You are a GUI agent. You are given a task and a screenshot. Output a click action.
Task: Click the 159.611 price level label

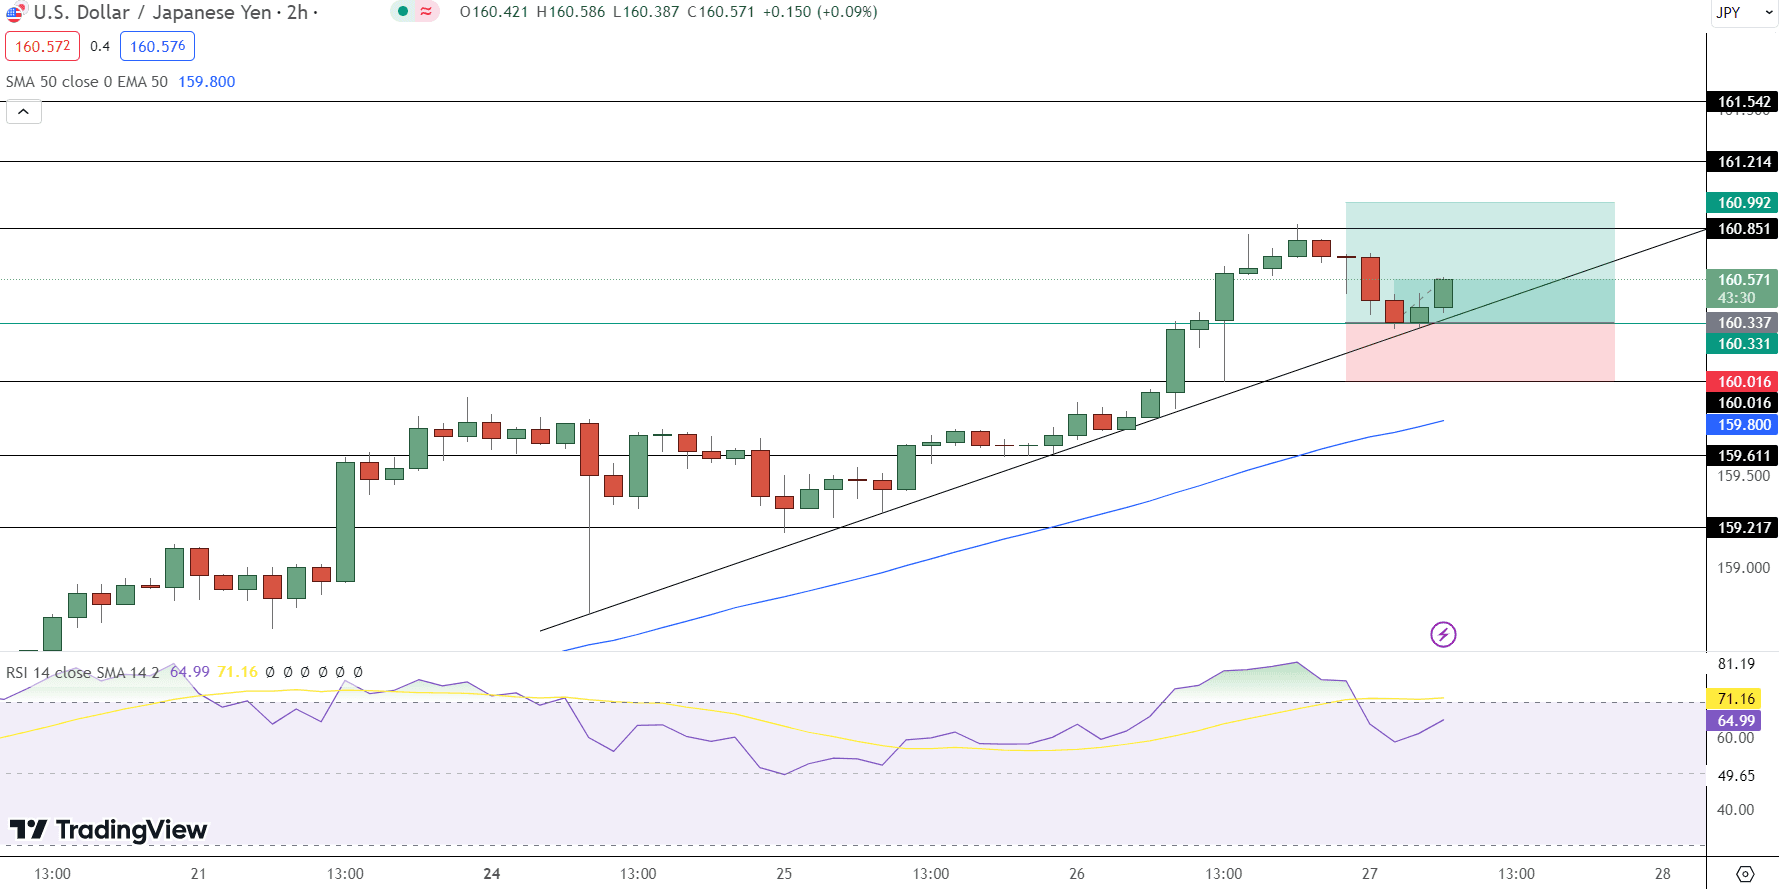pyautogui.click(x=1742, y=456)
